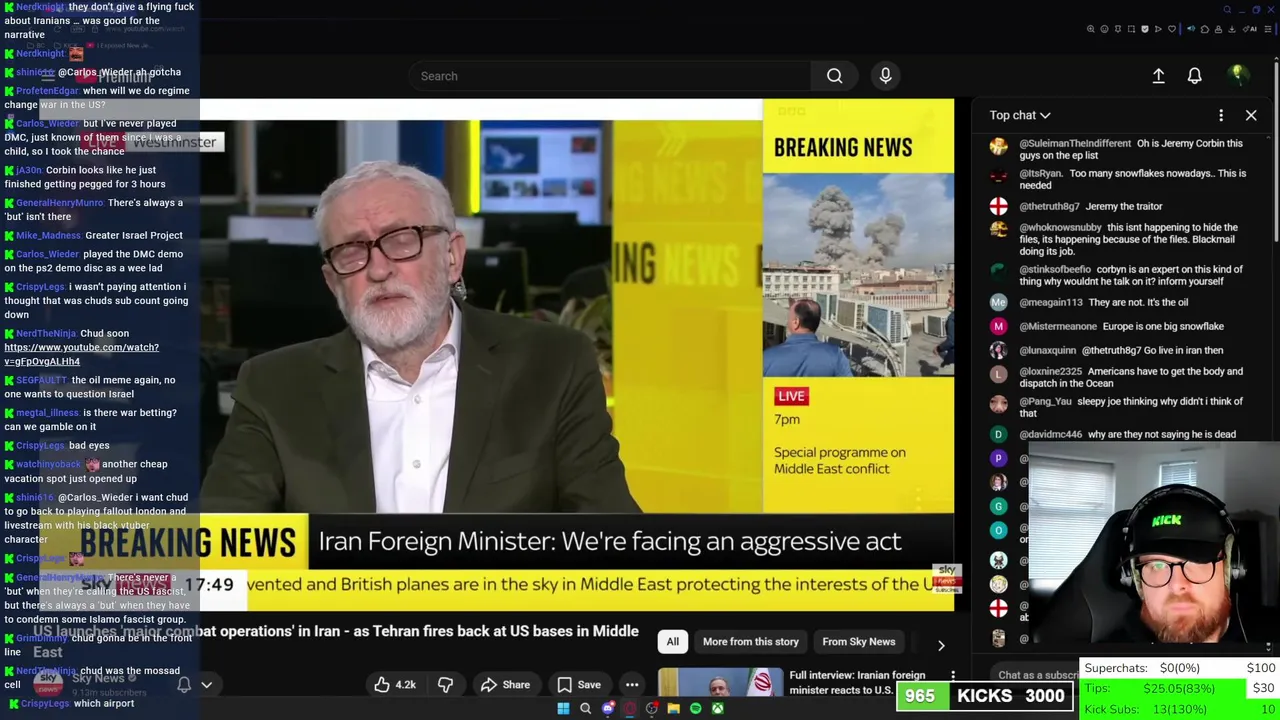The image size is (1280, 720).
Task: Open the live chat three-dot options menu
Action: click(1220, 115)
